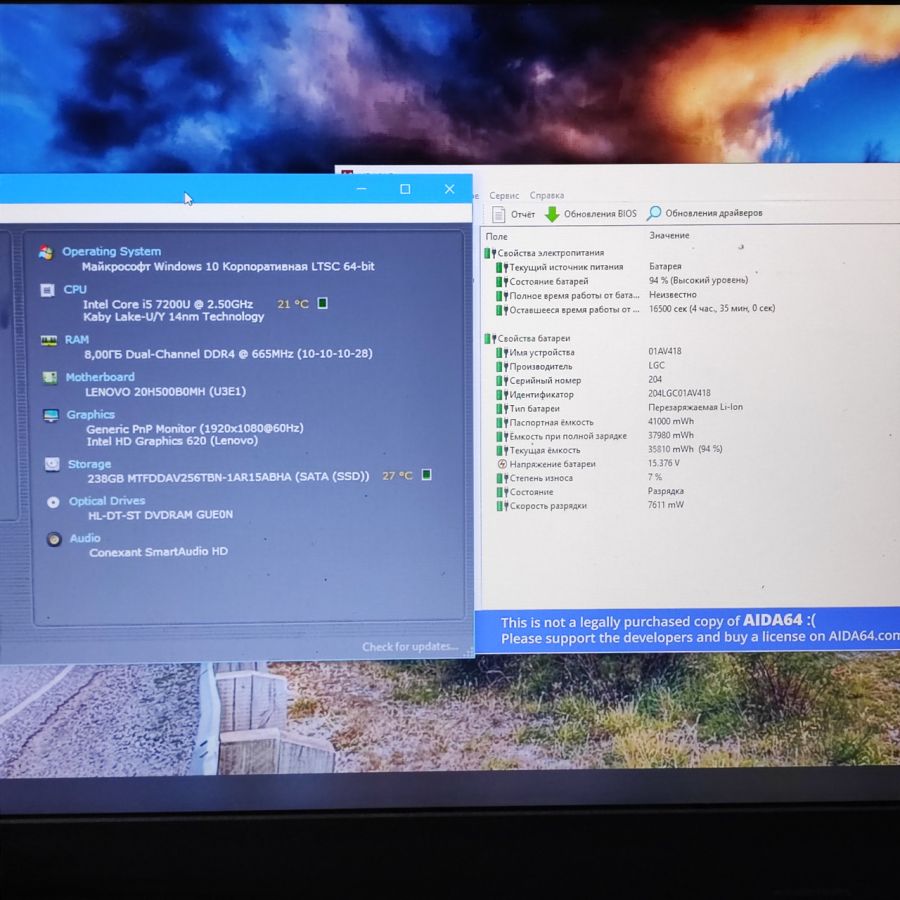Select the Тип батареи row
The width and height of the screenshot is (900, 900).
pos(620,408)
